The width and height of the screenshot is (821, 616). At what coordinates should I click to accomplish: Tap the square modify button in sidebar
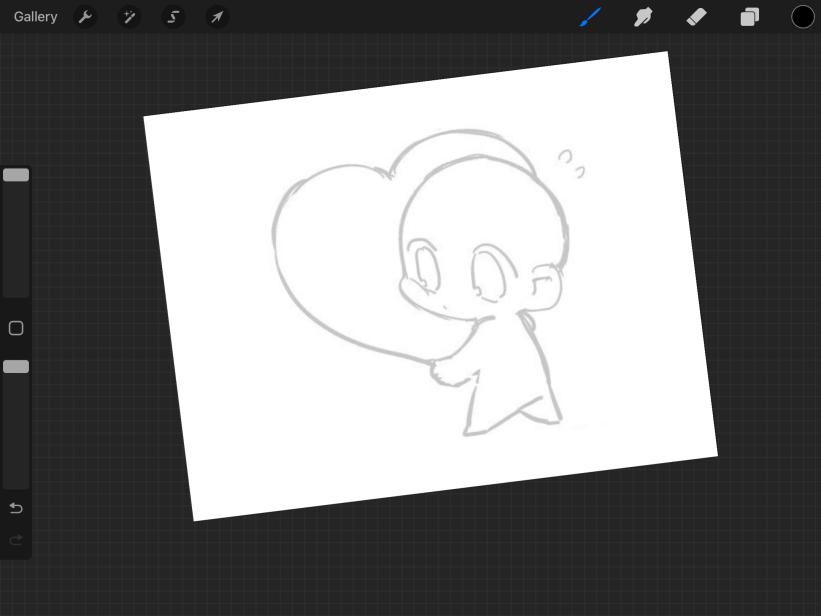point(16,328)
